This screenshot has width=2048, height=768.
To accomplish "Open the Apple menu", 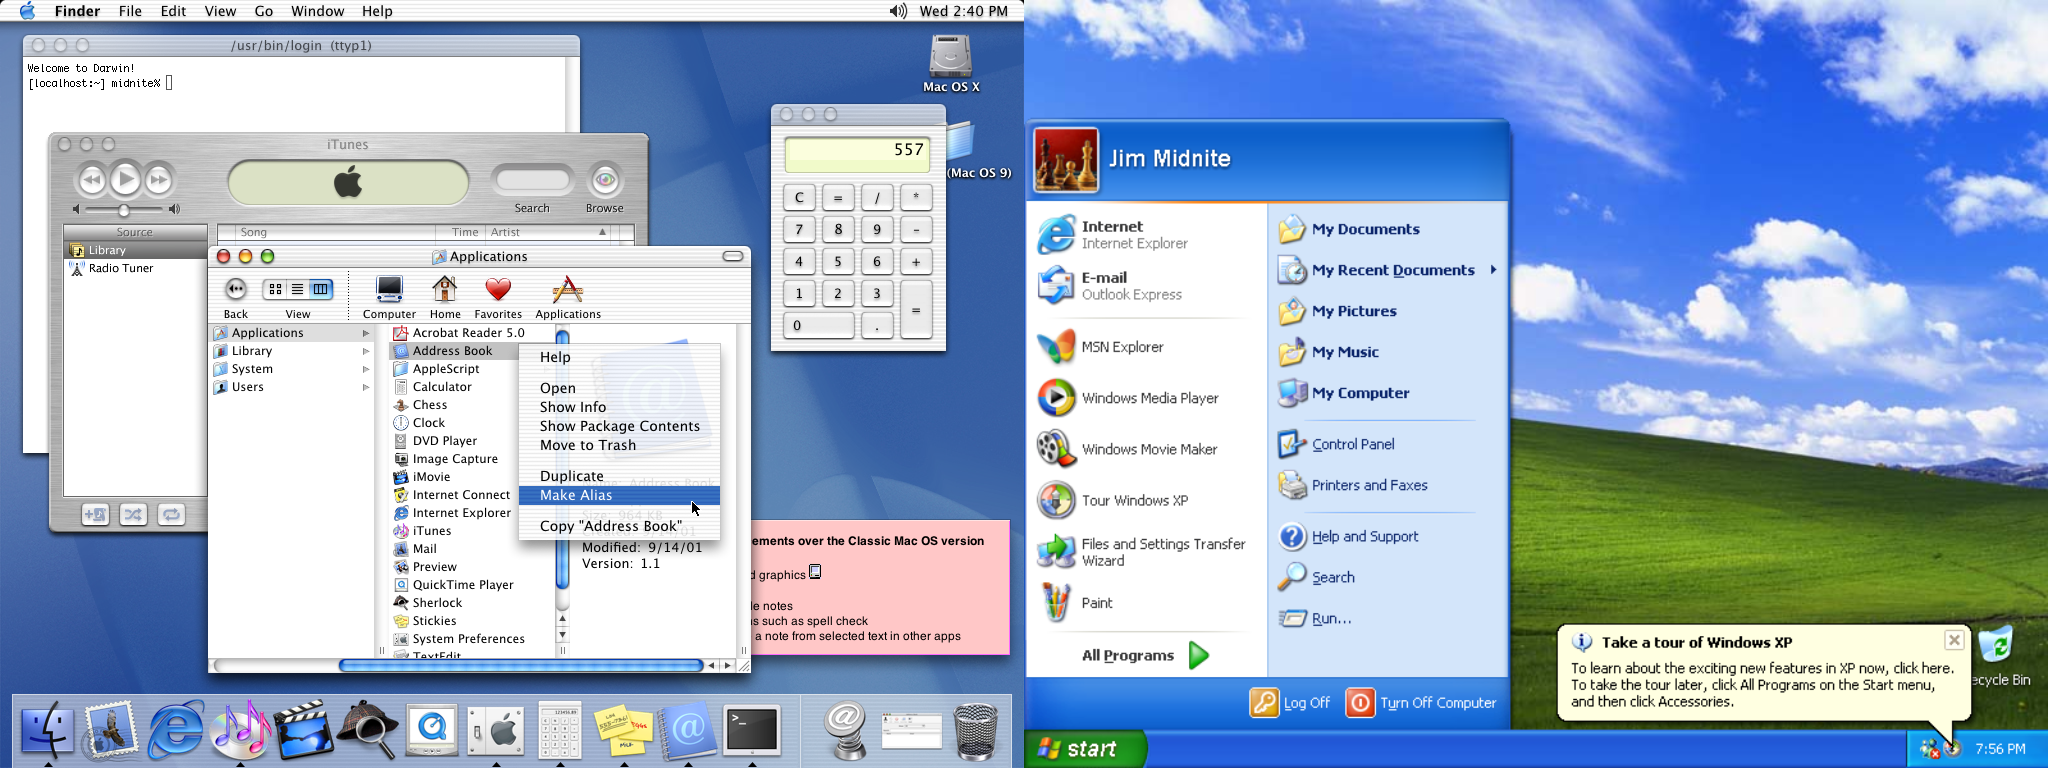I will coord(27,11).
